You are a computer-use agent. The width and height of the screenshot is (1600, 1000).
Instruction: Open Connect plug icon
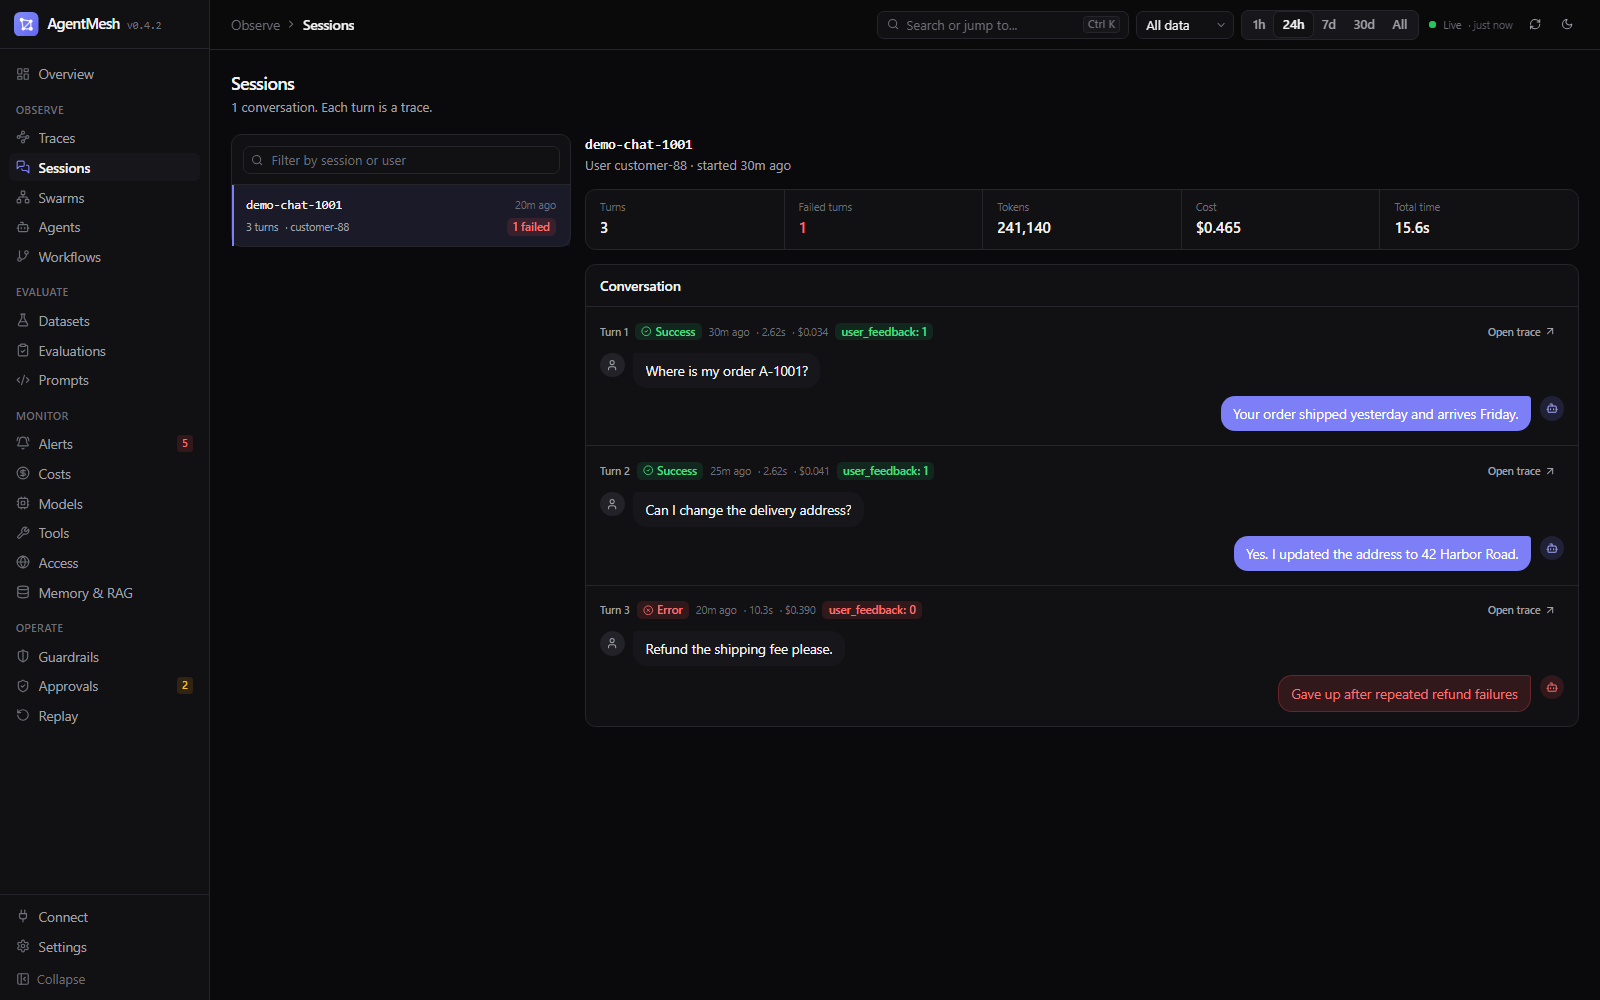pyautogui.click(x=23, y=917)
